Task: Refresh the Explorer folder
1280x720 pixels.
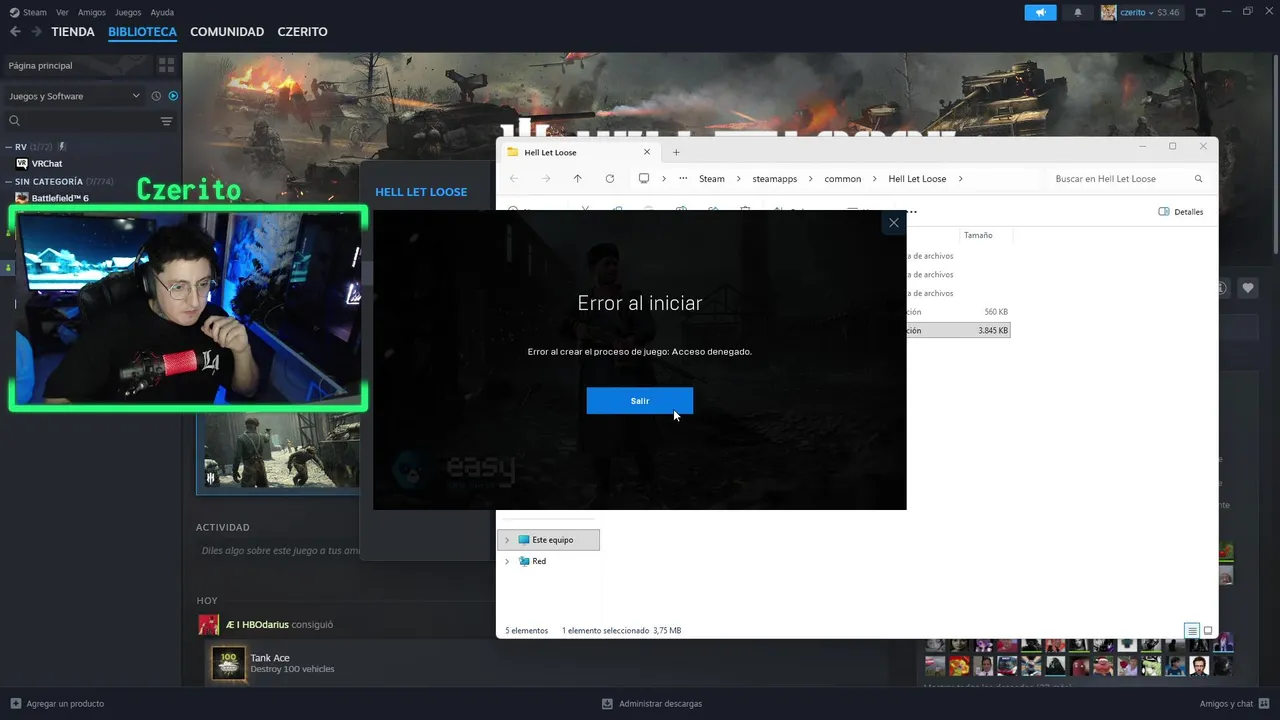Action: [609, 179]
